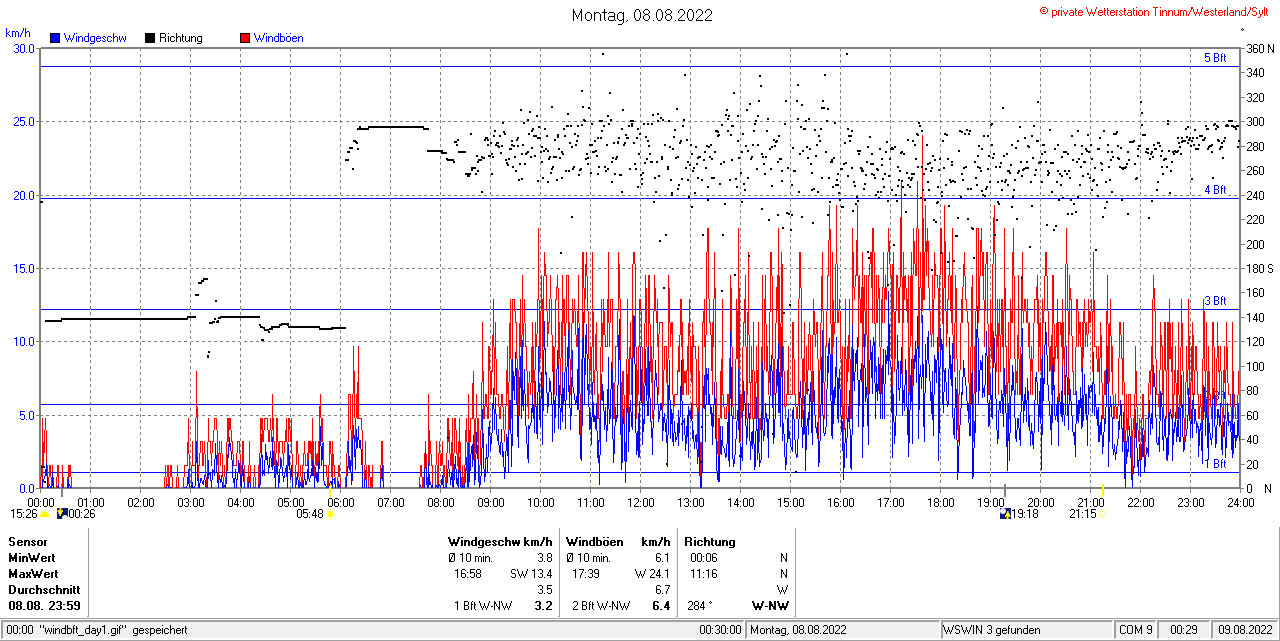Click the moon icon beside 00:26
The width and height of the screenshot is (1280, 641).
tap(62, 513)
